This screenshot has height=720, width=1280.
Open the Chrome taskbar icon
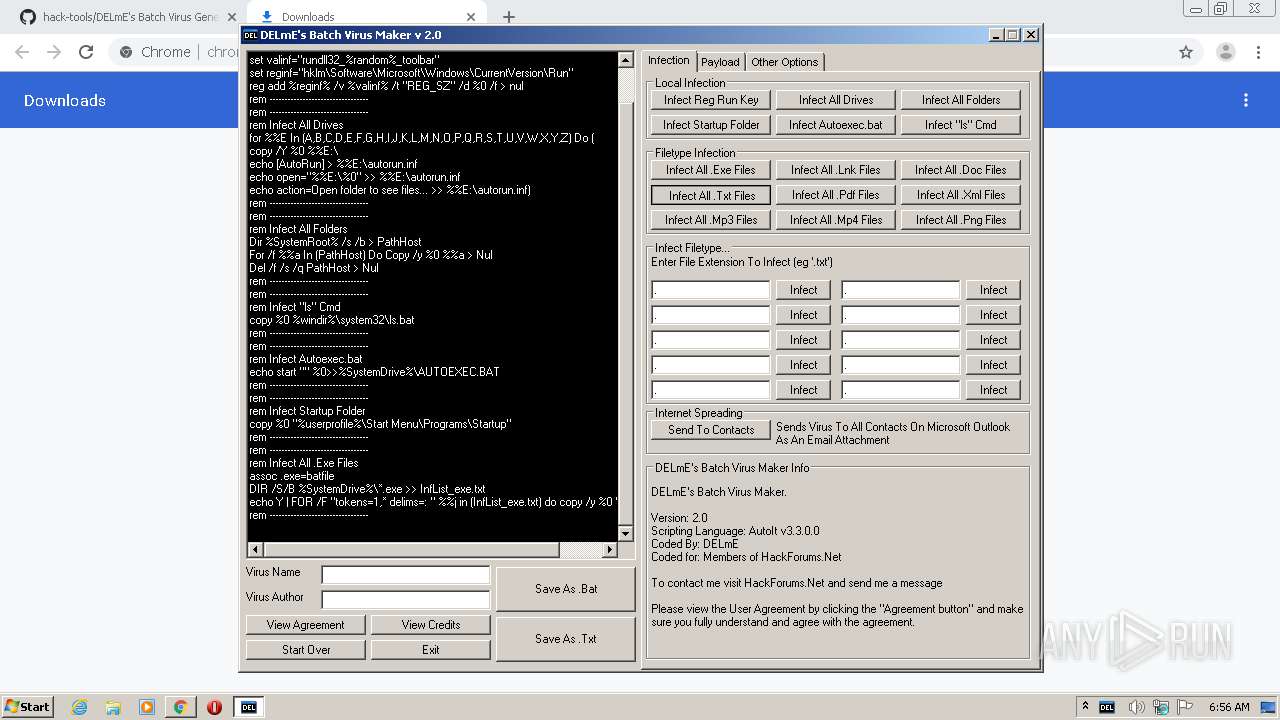pyautogui.click(x=180, y=707)
